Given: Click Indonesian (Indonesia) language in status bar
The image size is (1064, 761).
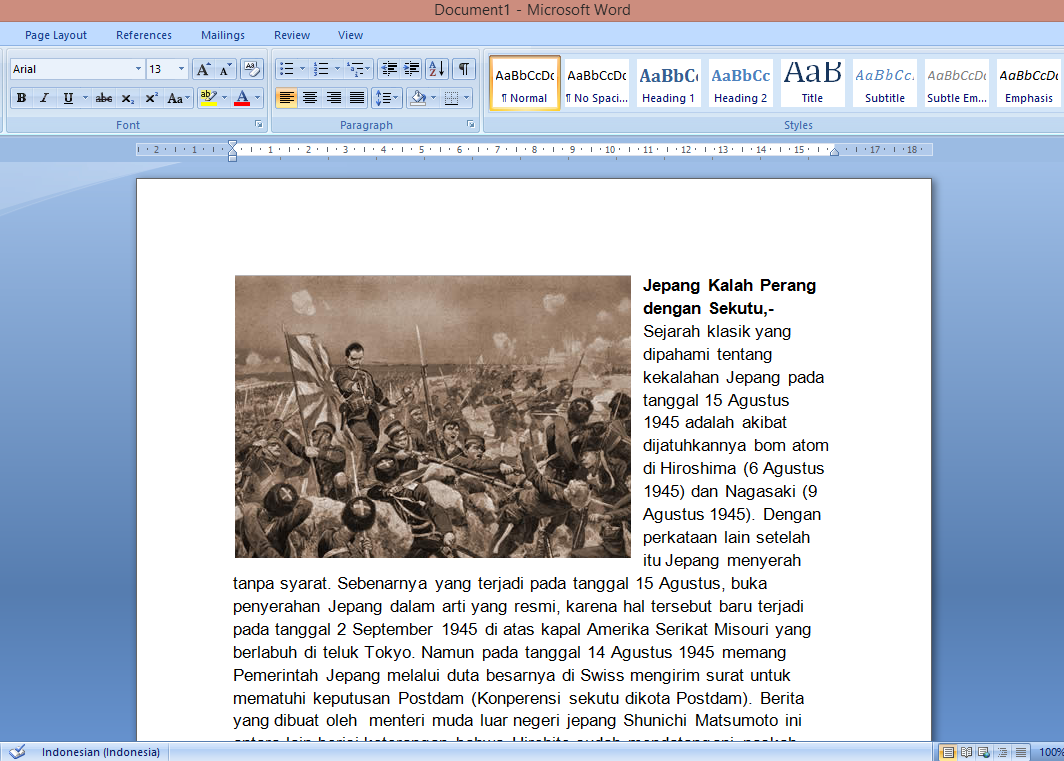Looking at the screenshot, I should click(100, 752).
